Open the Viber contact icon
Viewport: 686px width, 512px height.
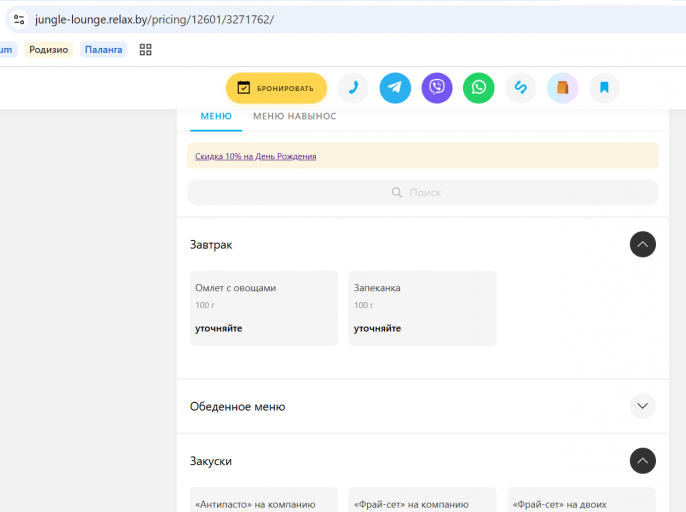437,88
